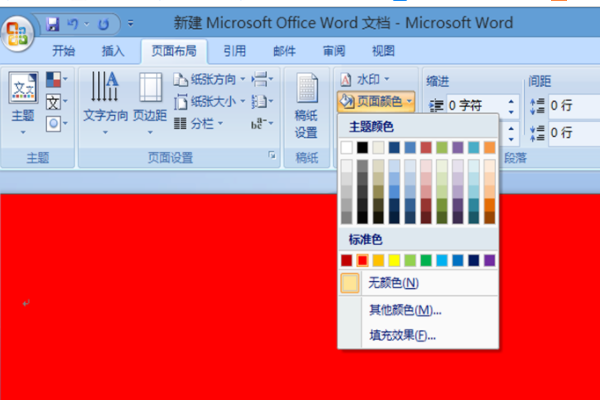The height and width of the screenshot is (400, 600).
Task: Save the document from quick access toolbar
Action: 52,24
